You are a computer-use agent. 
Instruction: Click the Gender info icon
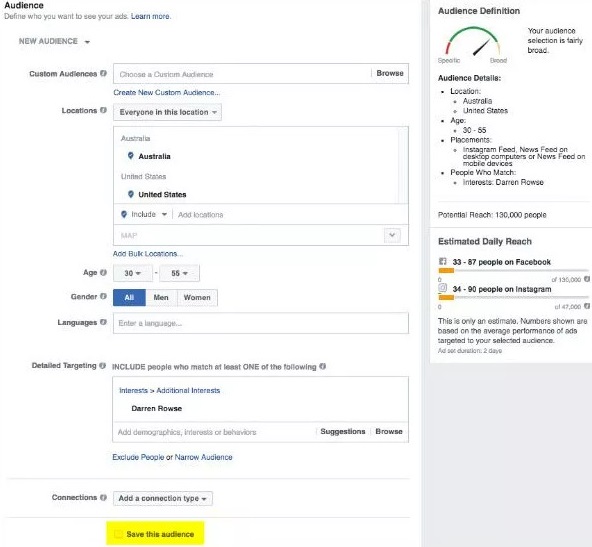pos(103,296)
